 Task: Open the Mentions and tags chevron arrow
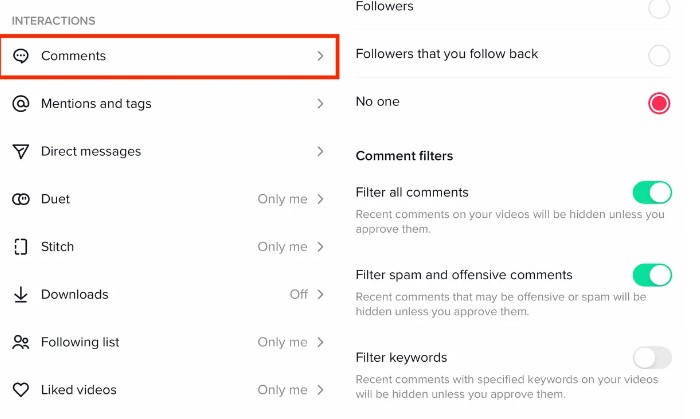(x=320, y=104)
